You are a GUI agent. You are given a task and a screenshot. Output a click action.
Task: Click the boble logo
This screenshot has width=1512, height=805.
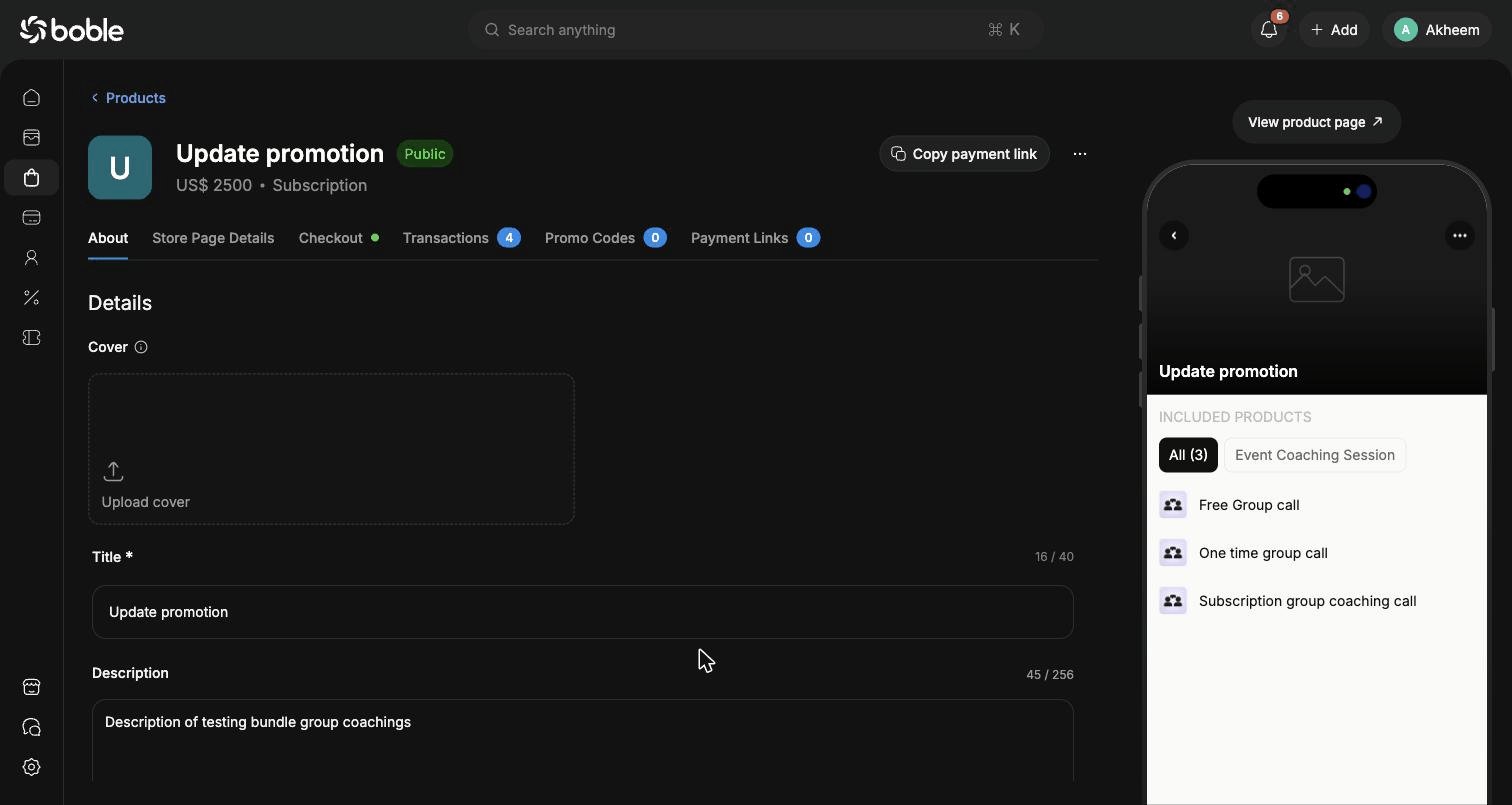click(x=72, y=30)
